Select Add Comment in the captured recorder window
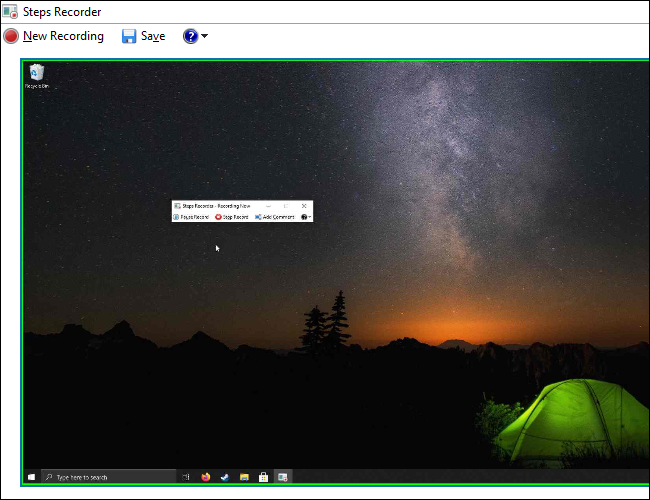The height and width of the screenshot is (500, 650). (275, 217)
